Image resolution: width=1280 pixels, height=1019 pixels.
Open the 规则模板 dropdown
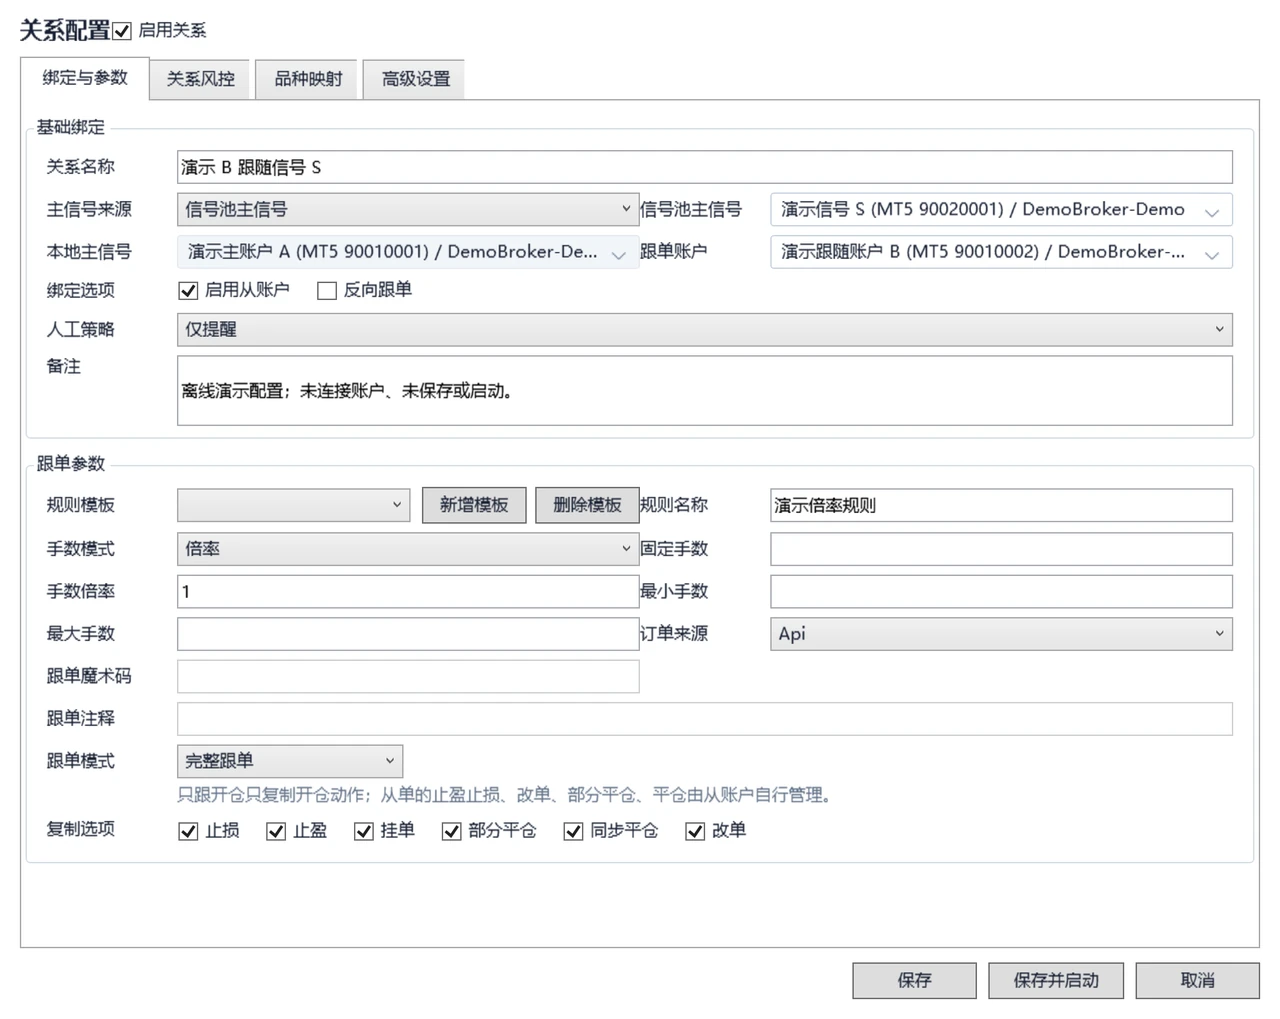tap(294, 505)
